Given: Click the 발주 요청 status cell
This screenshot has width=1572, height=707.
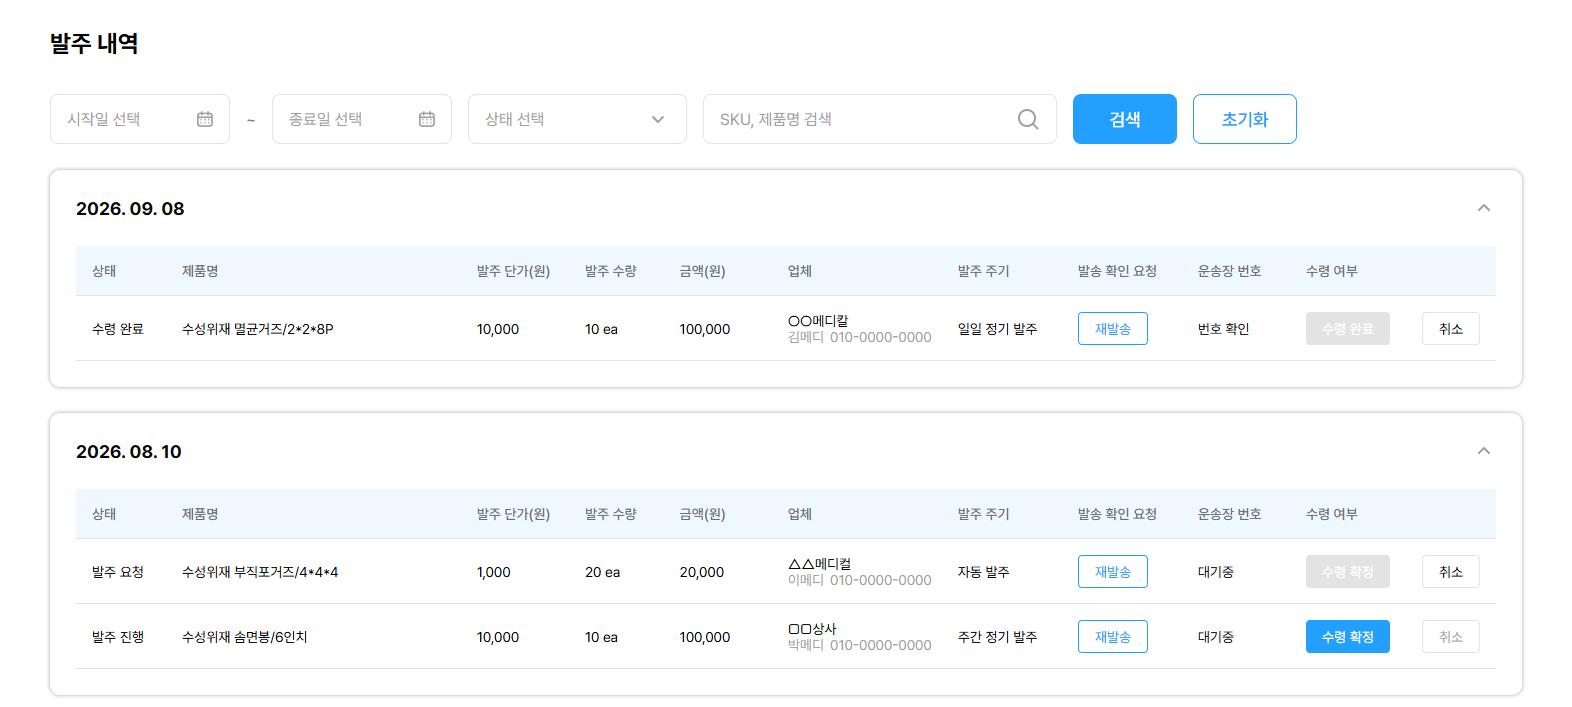Looking at the screenshot, I should [x=118, y=572].
